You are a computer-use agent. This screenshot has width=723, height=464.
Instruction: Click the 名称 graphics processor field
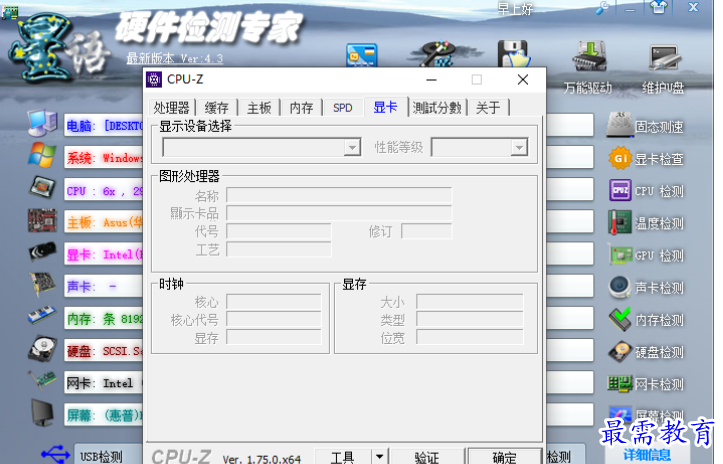[339, 196]
